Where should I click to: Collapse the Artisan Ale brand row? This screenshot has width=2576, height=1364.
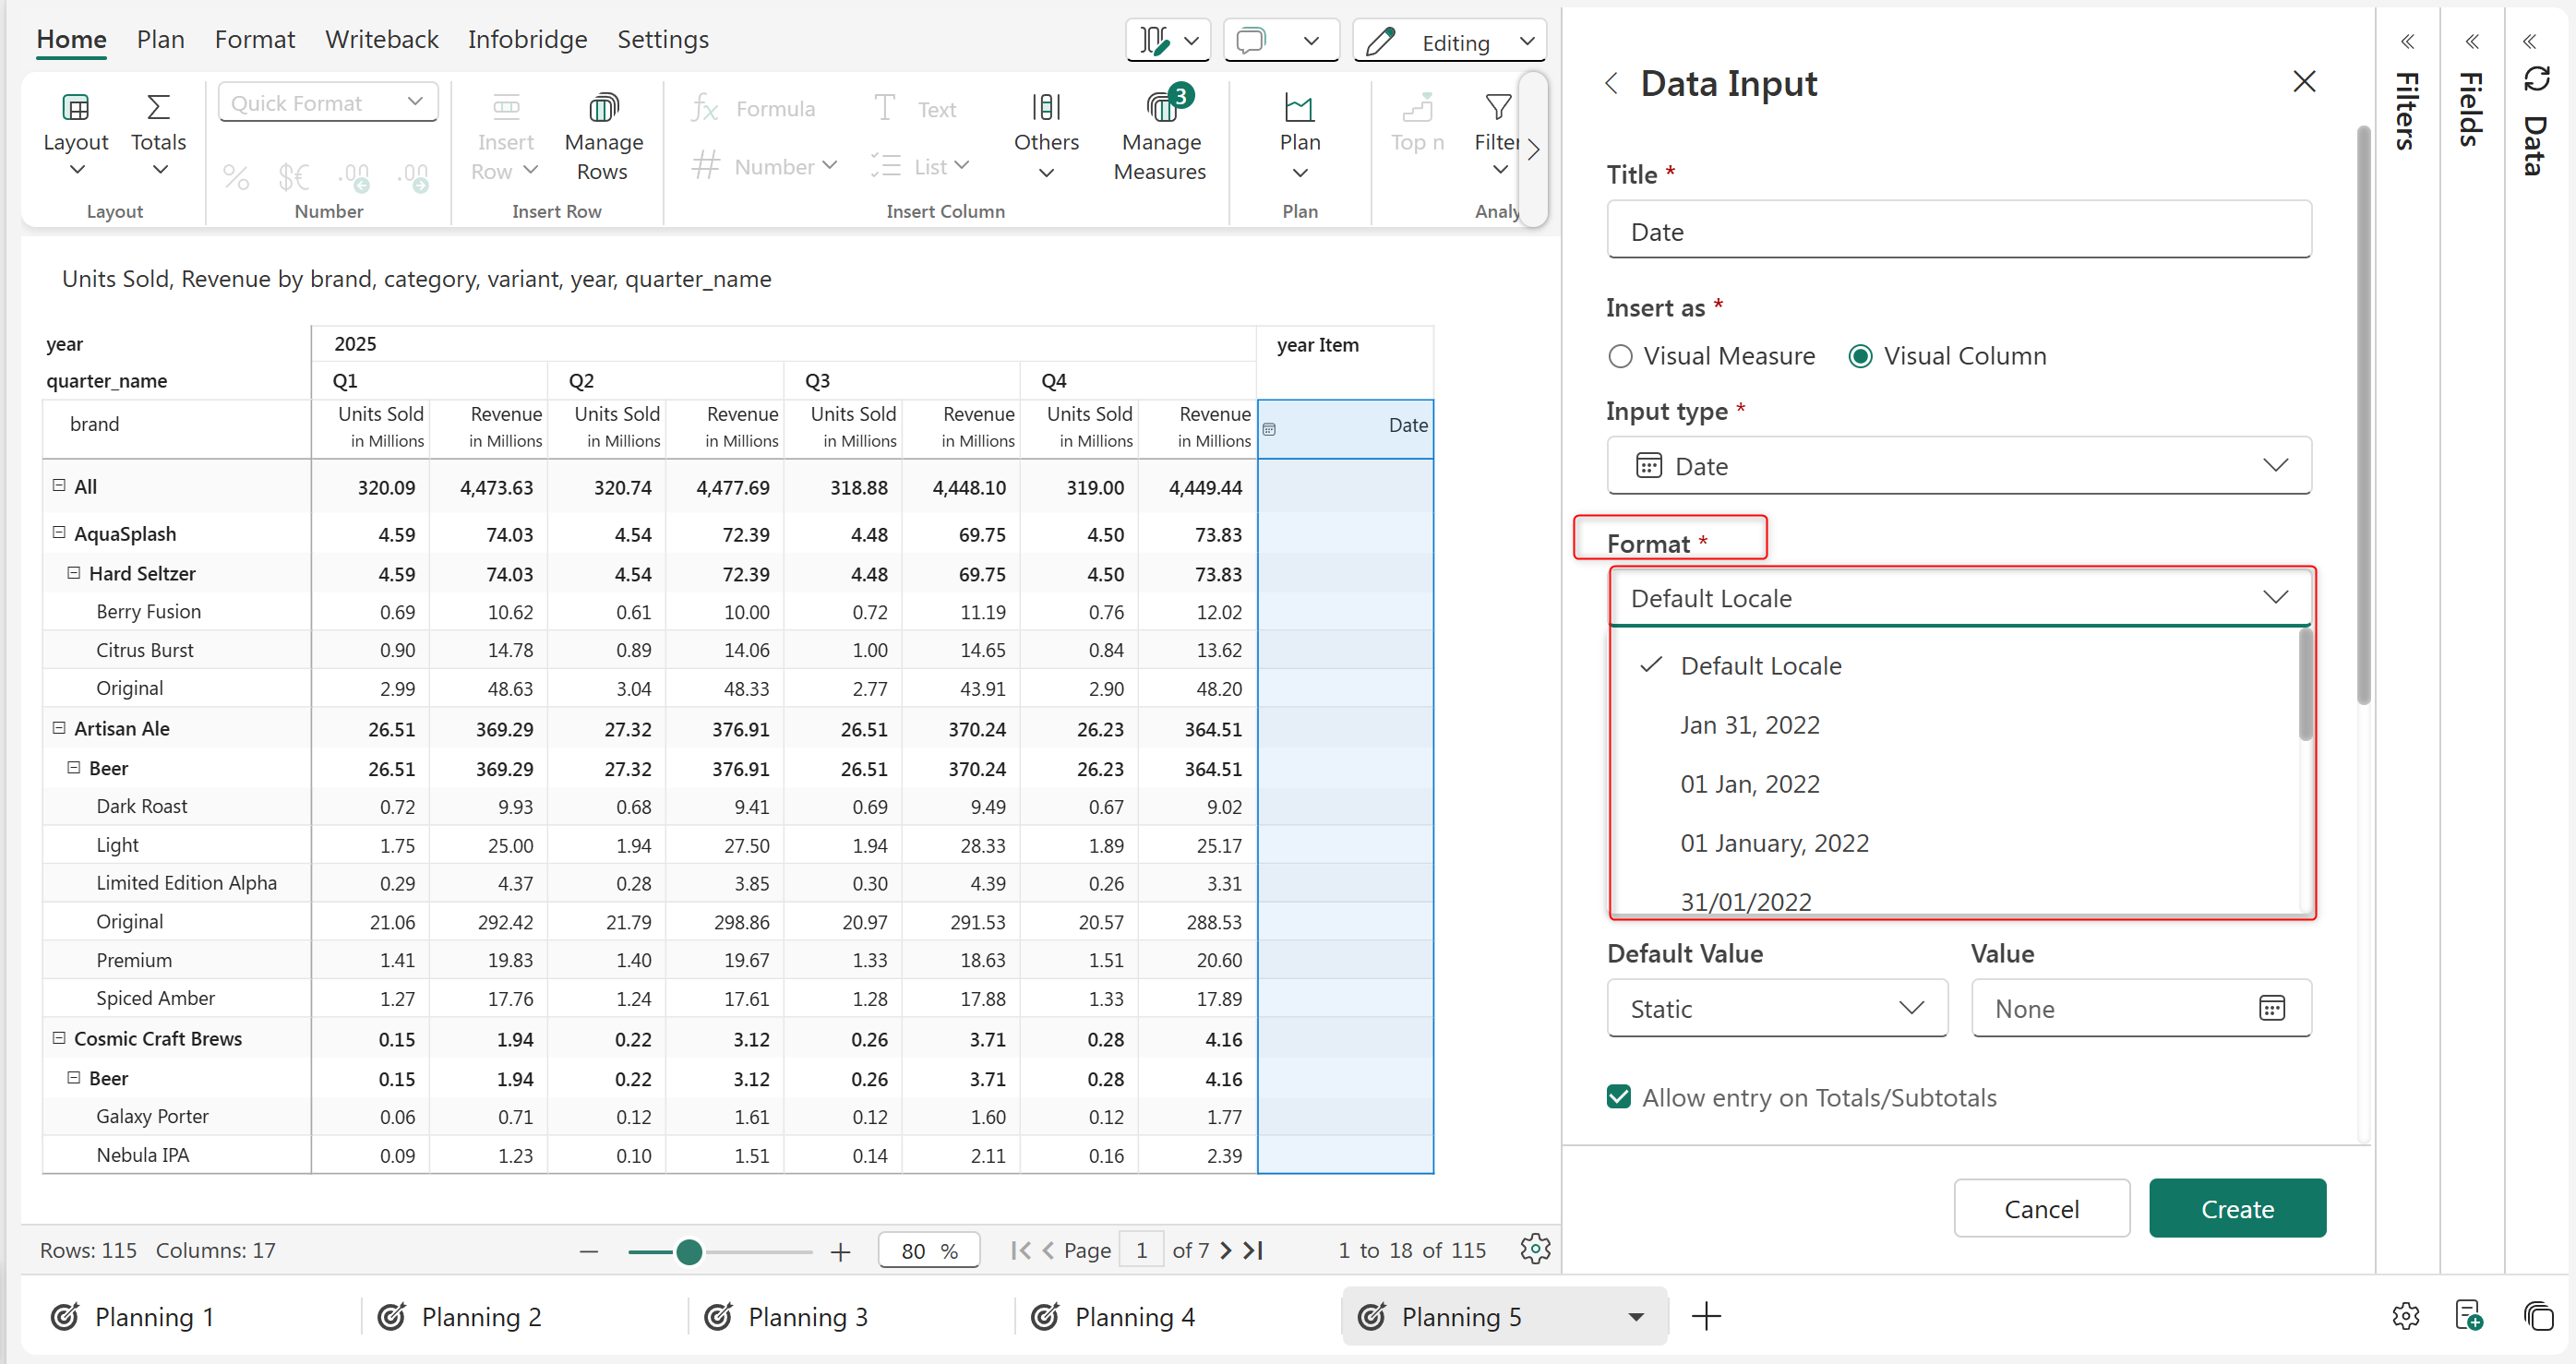click(59, 728)
